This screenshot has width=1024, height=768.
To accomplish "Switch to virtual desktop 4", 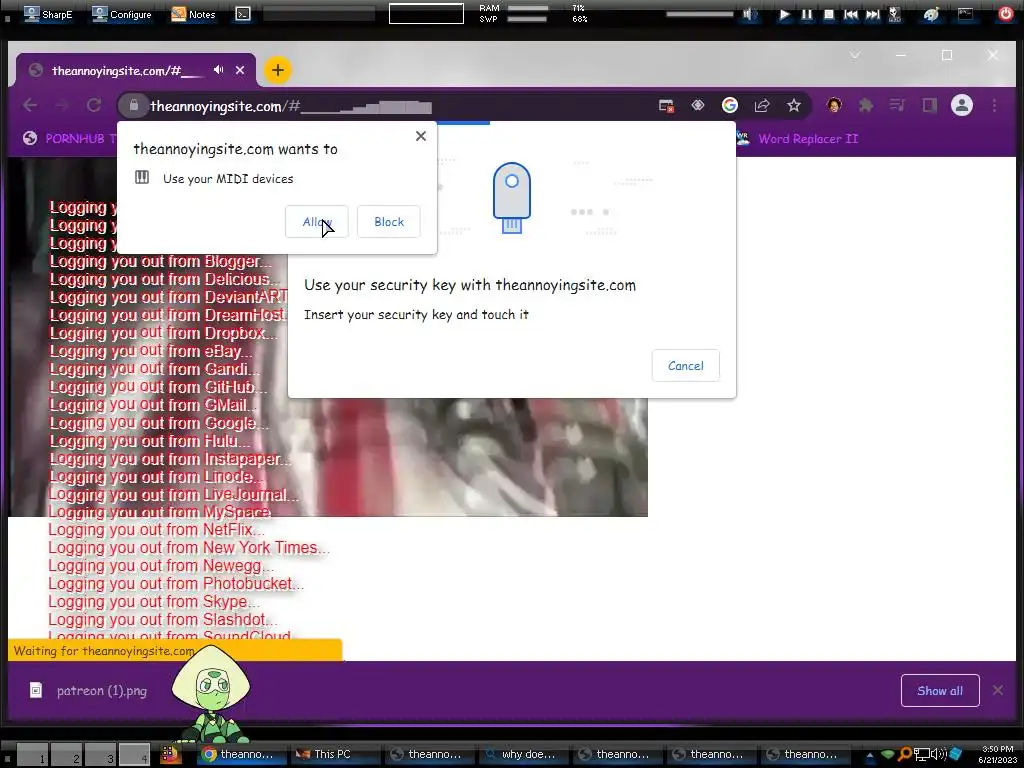I will (x=135, y=754).
